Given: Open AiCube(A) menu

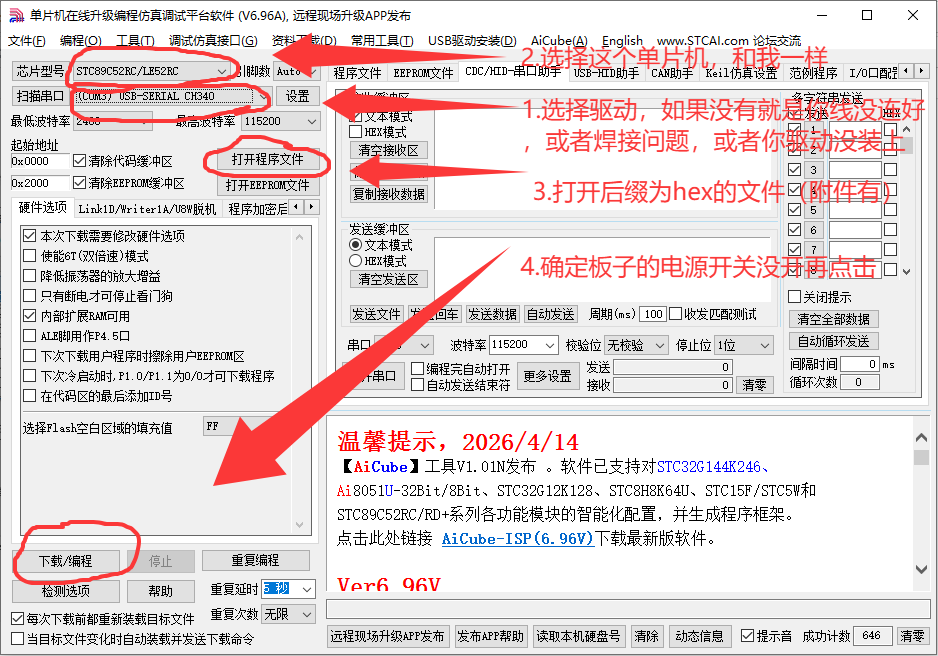Looking at the screenshot, I should point(559,41).
